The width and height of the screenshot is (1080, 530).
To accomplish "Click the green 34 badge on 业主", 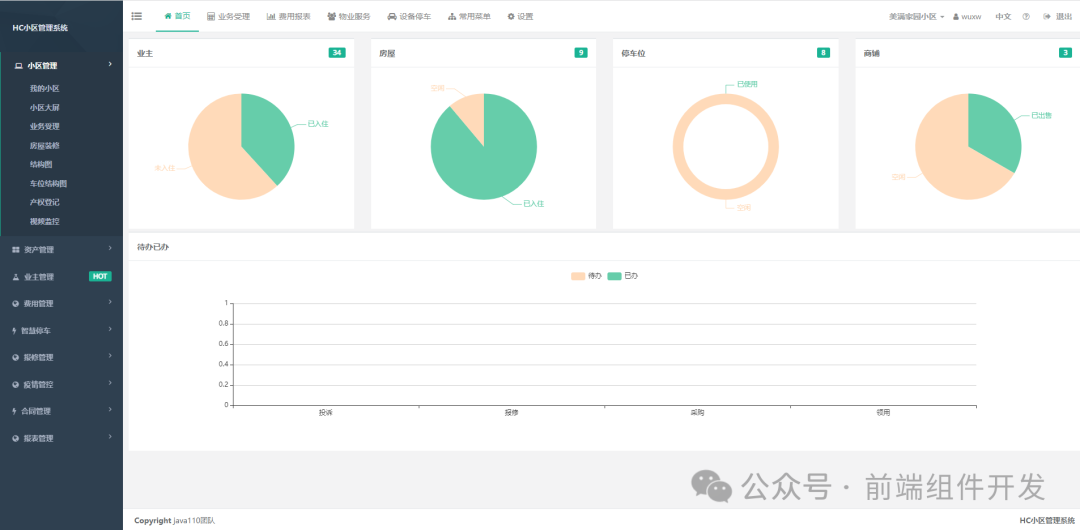I will point(337,53).
